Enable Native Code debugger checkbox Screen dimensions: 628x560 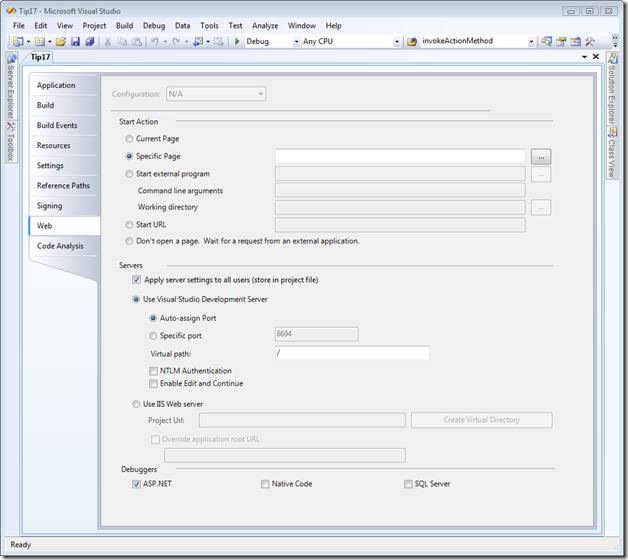265,484
